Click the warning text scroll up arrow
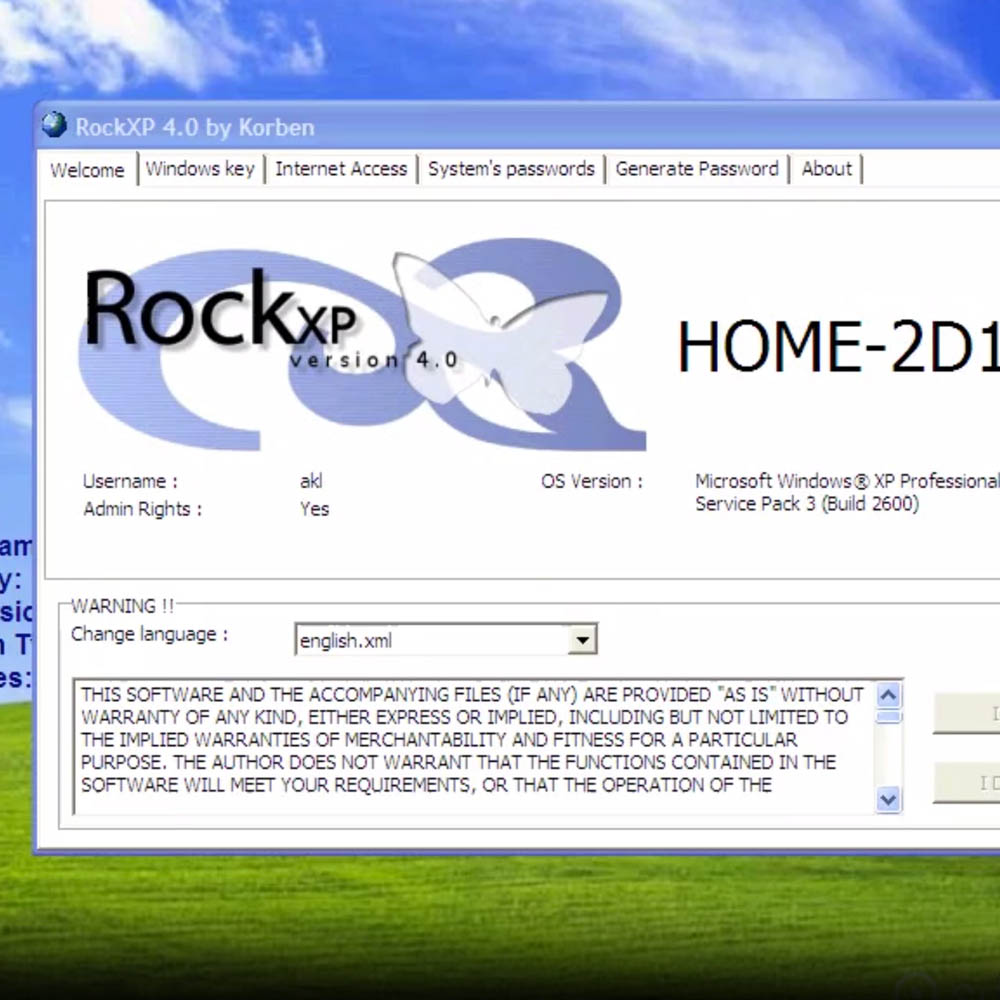This screenshot has height=1000, width=1000. pyautogui.click(x=888, y=695)
